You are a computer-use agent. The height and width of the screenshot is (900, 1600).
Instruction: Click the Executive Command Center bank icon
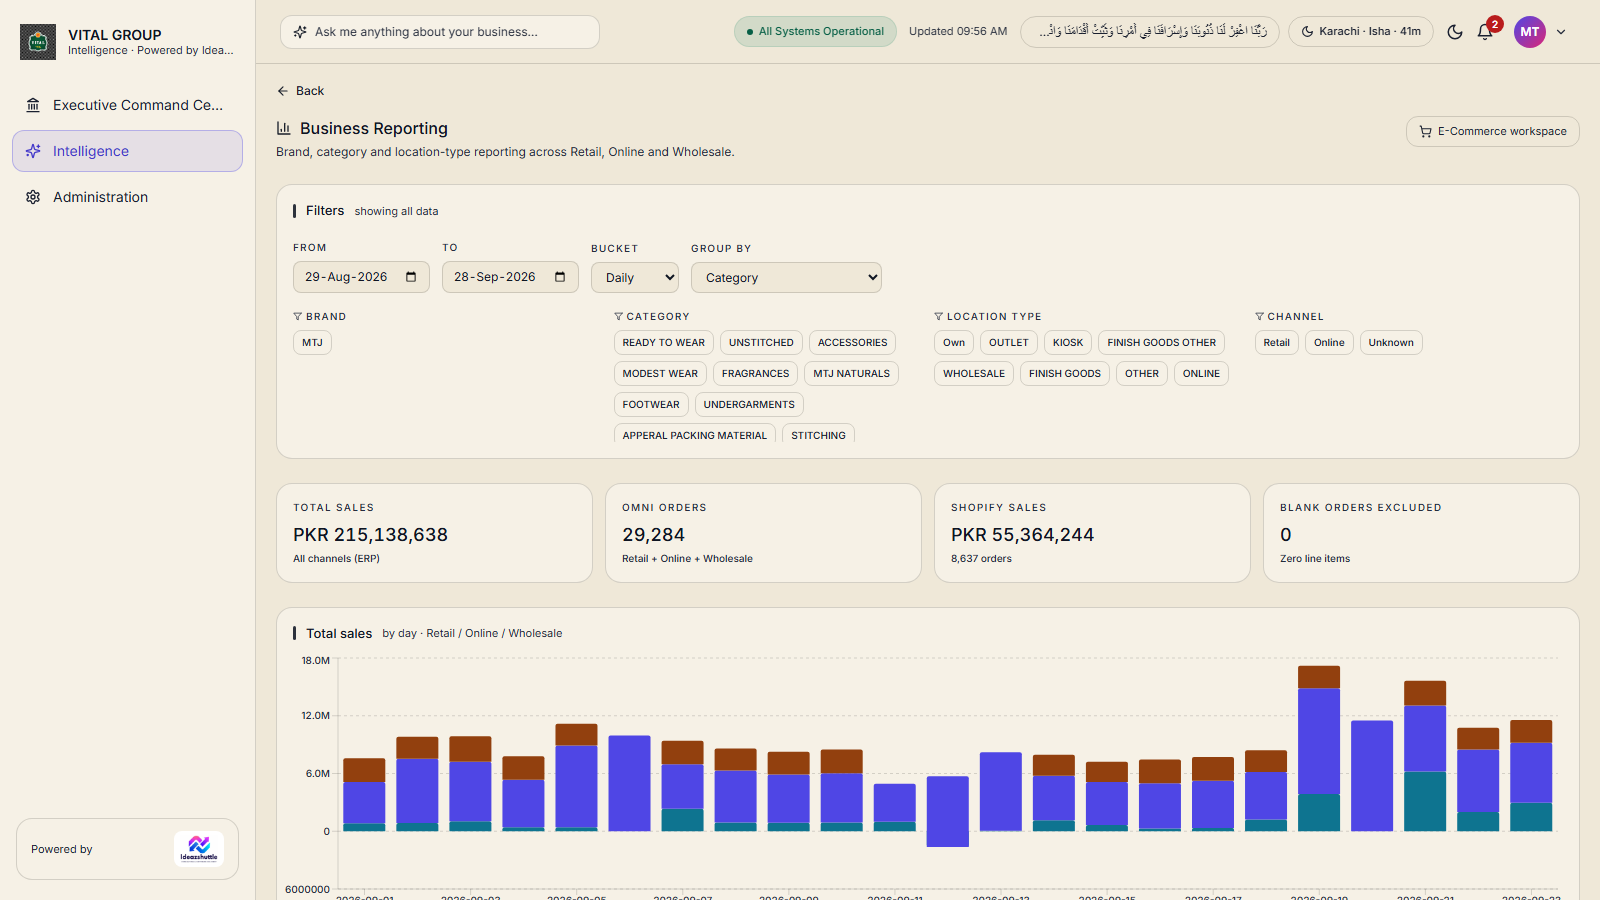(33, 105)
